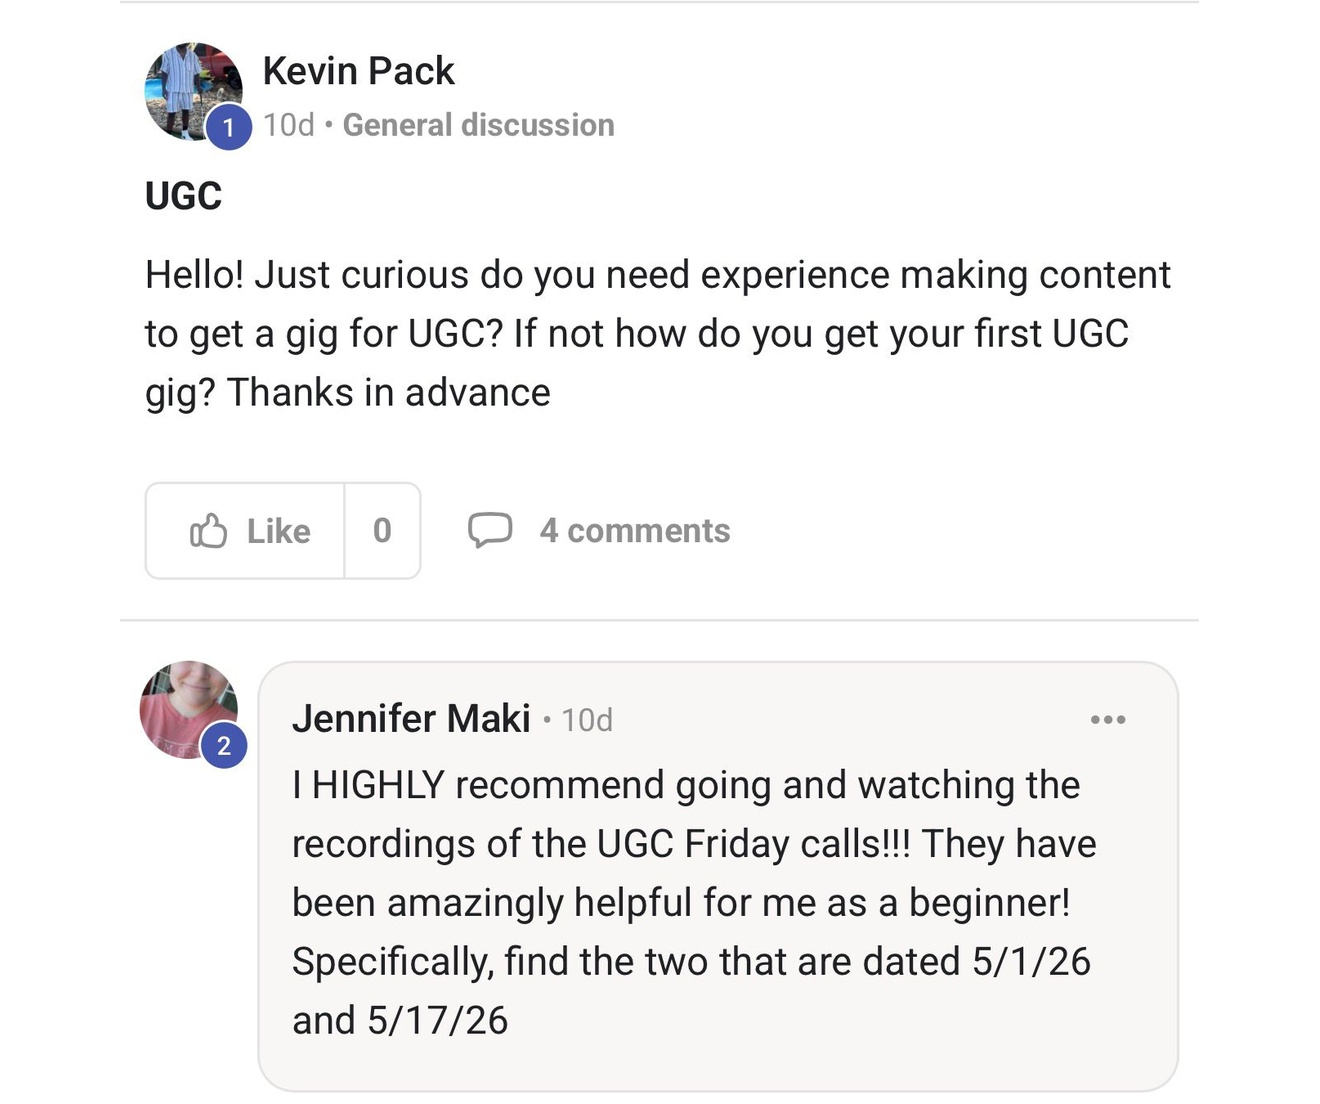The height and width of the screenshot is (1104, 1320).
Task: Click the Like label text
Action: click(x=278, y=531)
